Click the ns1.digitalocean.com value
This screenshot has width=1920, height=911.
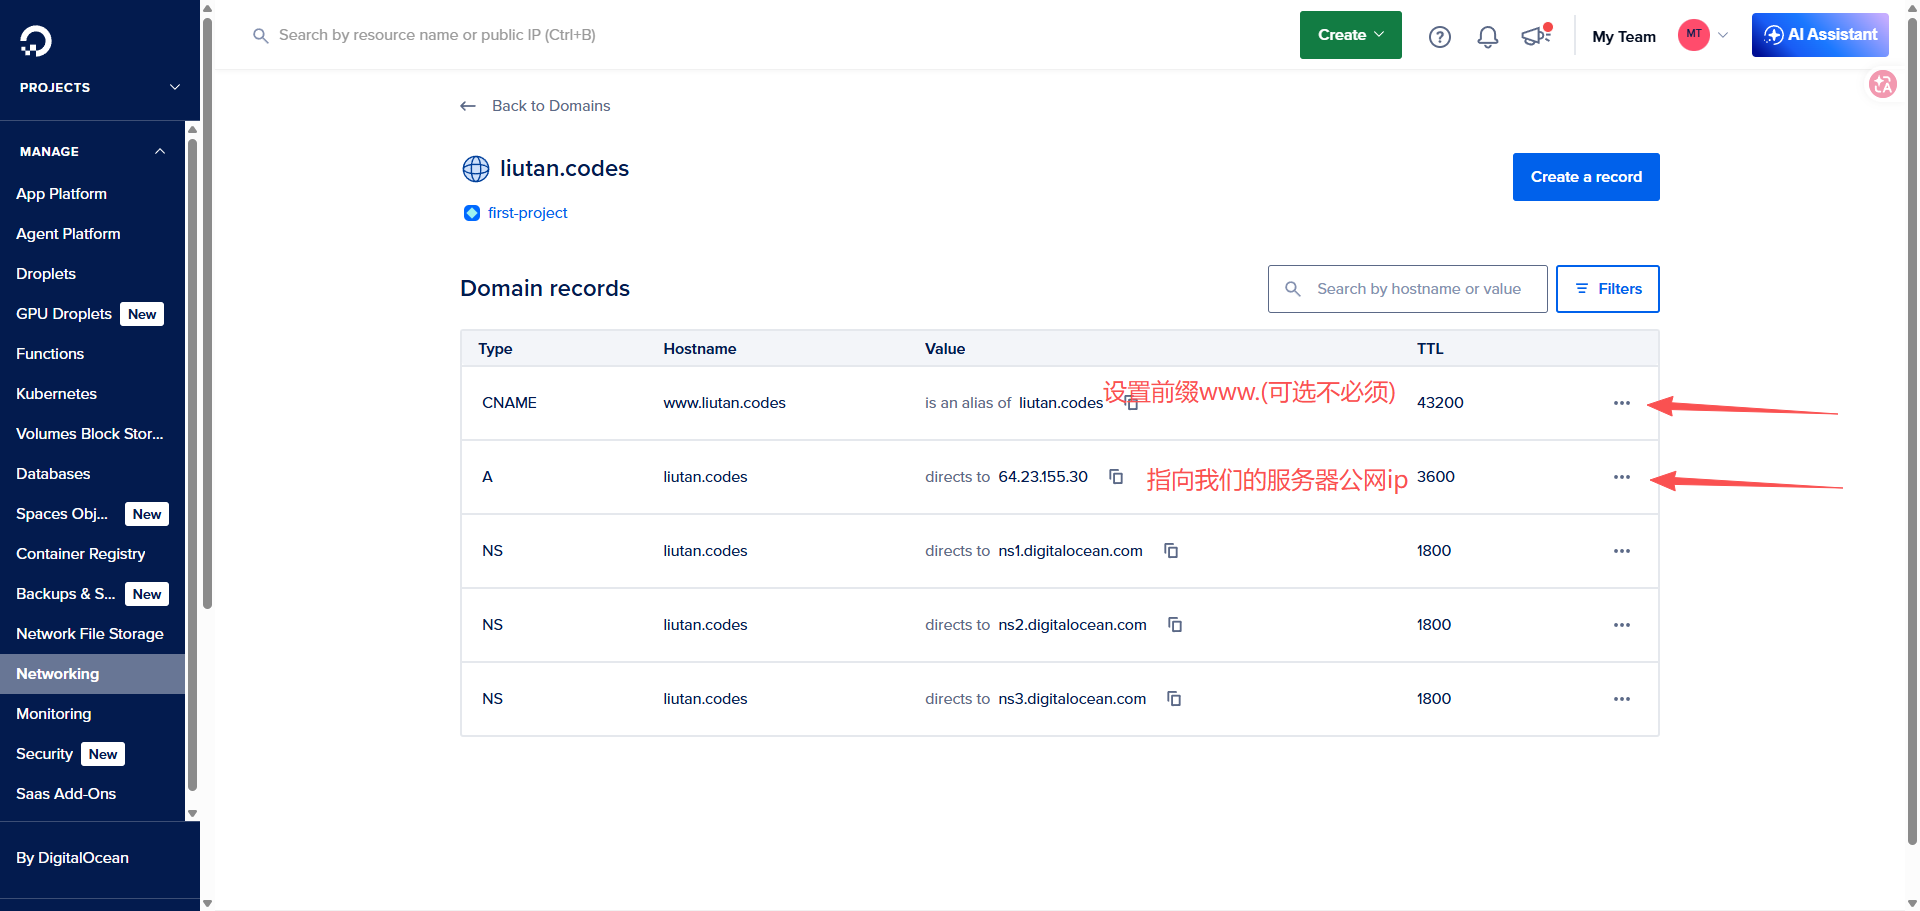(x=1070, y=551)
